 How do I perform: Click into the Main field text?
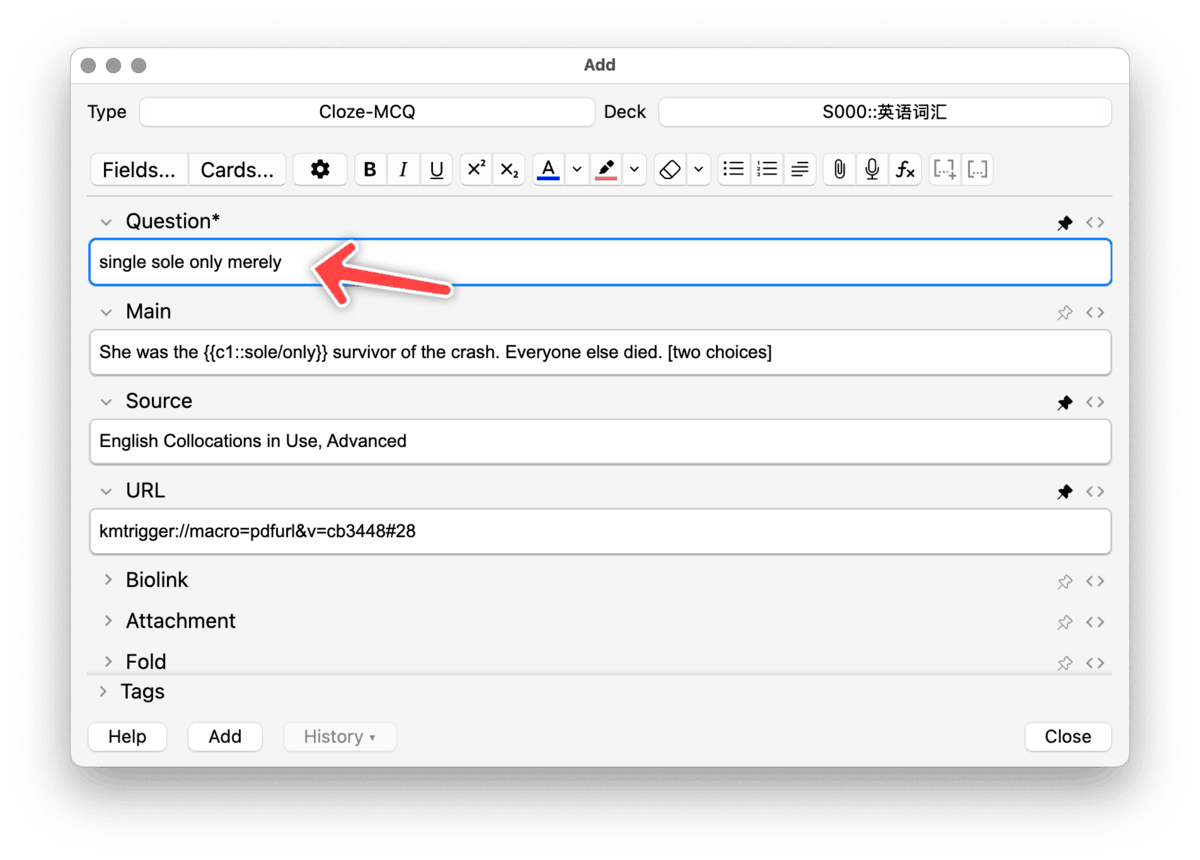600,352
